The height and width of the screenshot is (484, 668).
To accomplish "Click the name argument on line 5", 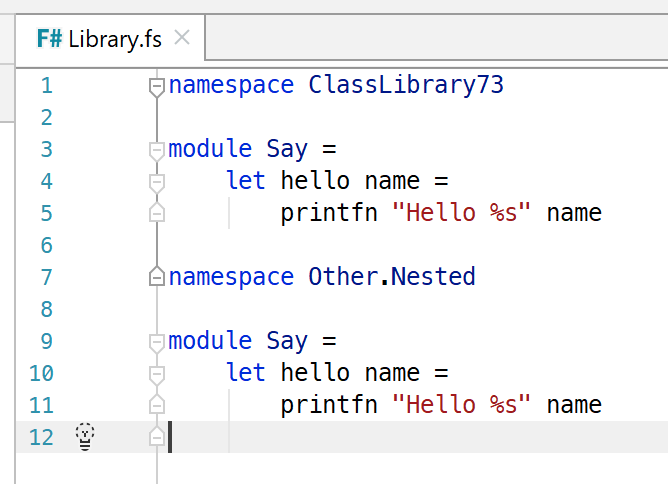I will (574, 213).
